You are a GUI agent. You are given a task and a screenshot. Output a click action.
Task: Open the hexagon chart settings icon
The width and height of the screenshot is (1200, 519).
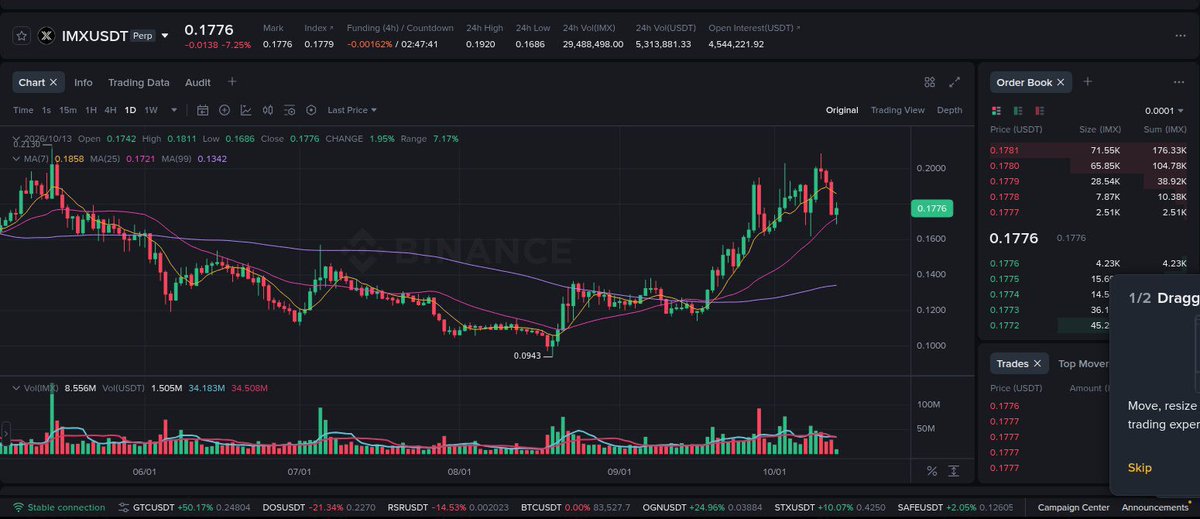coord(311,110)
